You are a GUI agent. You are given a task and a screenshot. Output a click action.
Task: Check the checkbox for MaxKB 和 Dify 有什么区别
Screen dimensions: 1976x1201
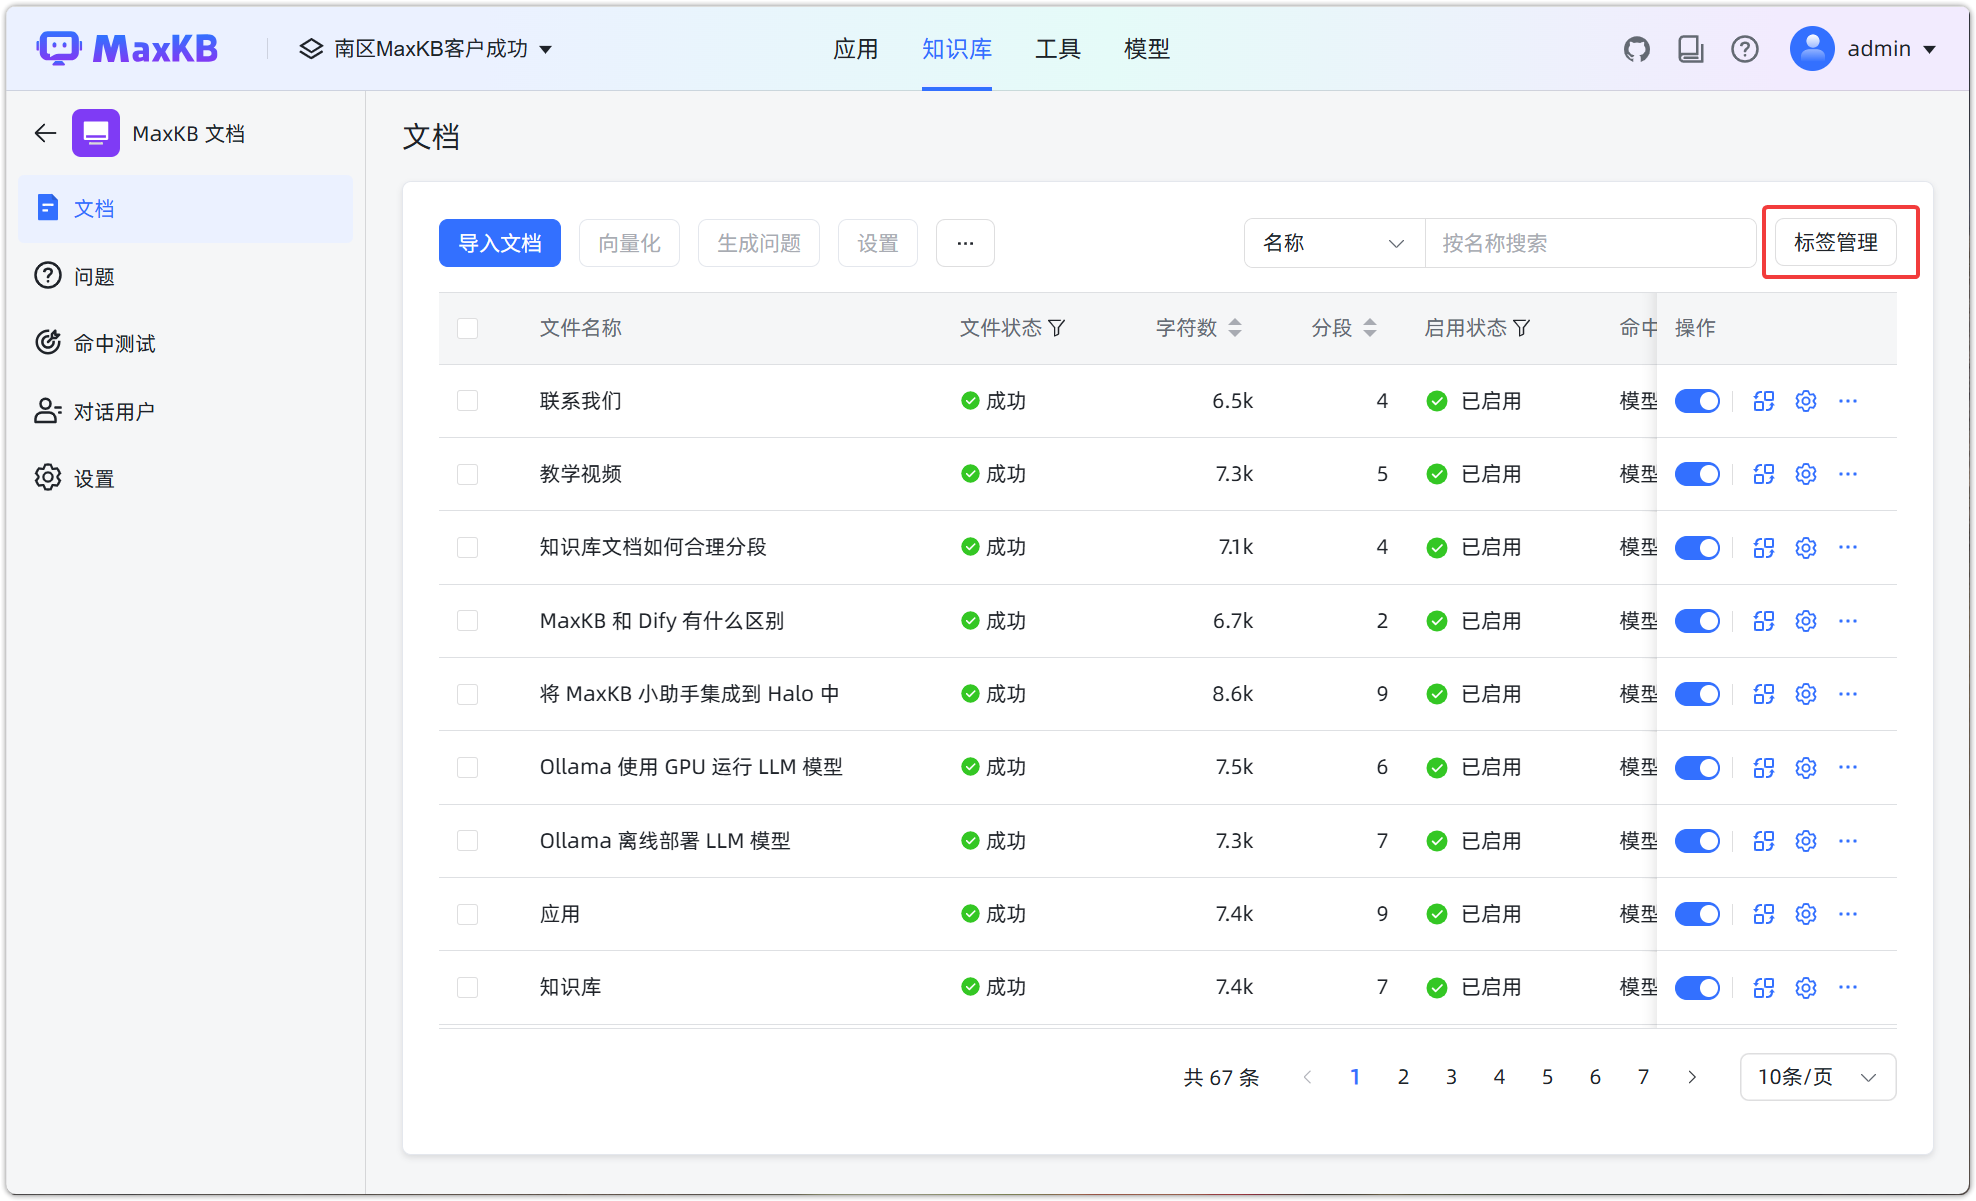[x=467, y=620]
